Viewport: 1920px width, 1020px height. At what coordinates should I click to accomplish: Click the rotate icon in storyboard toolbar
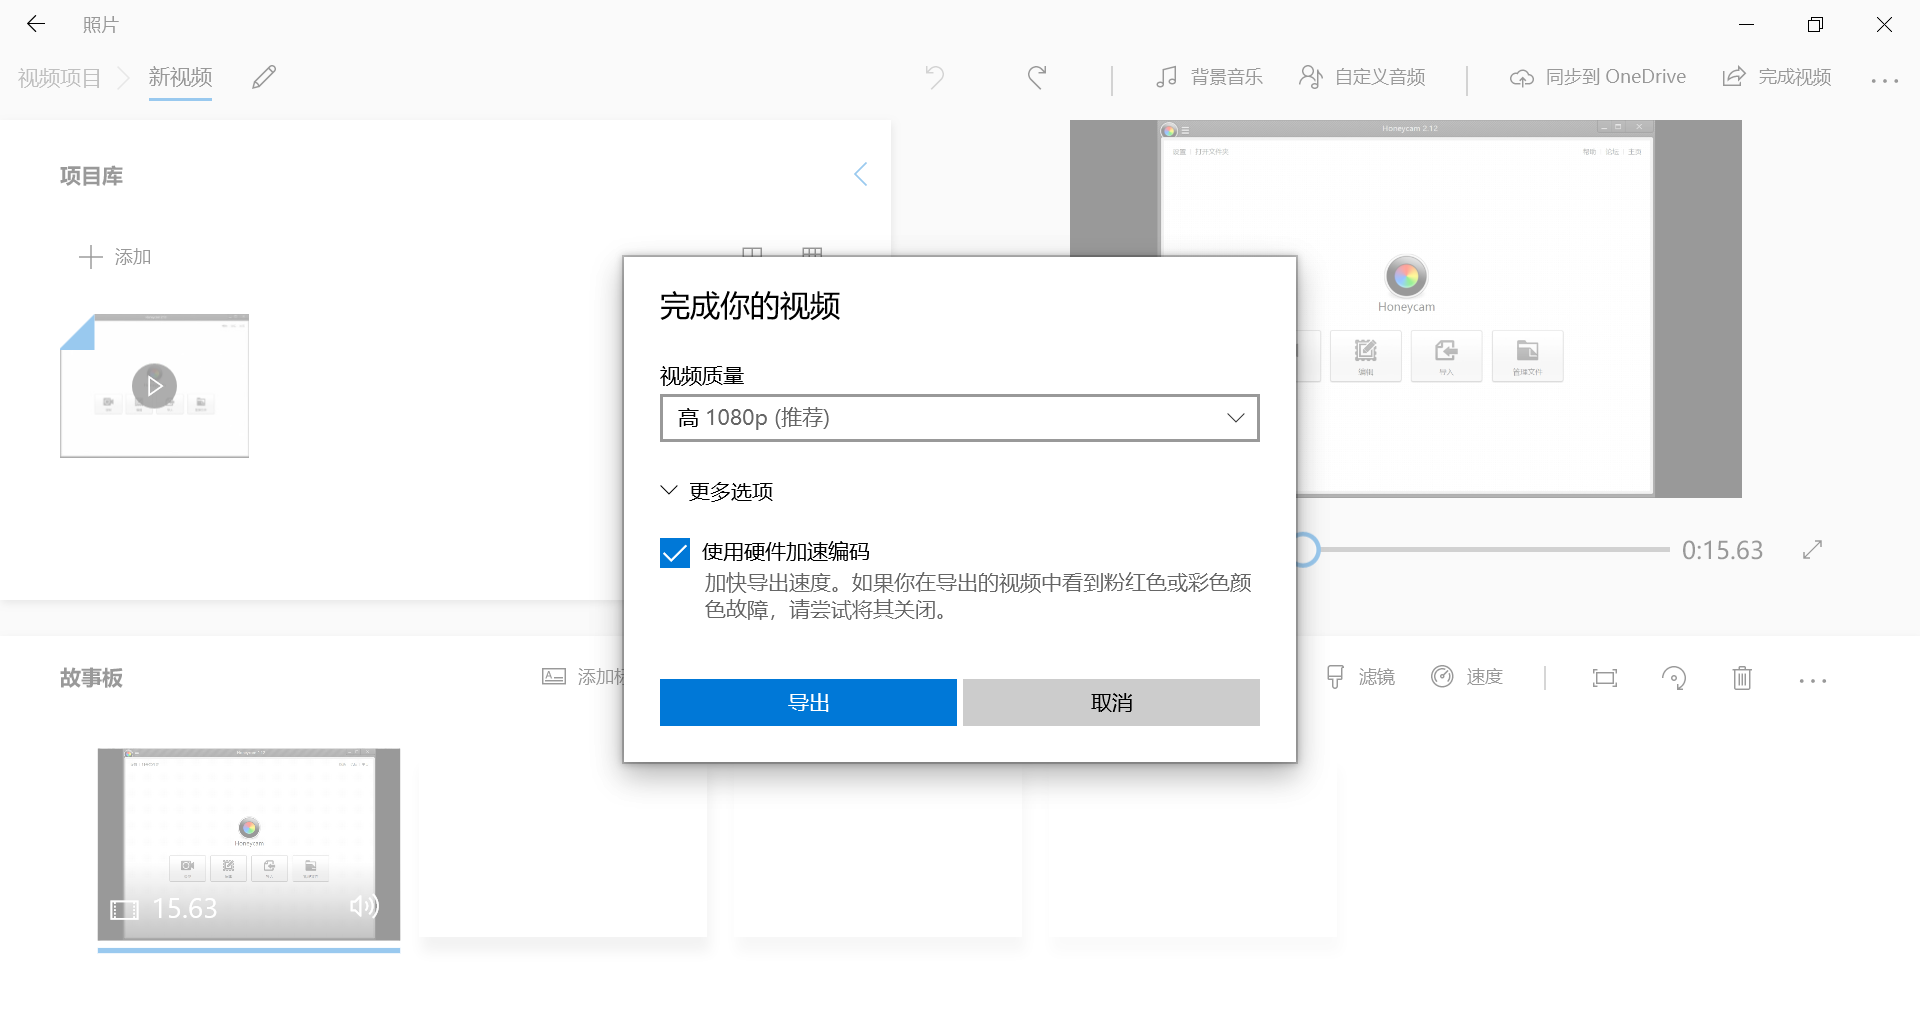1674,678
